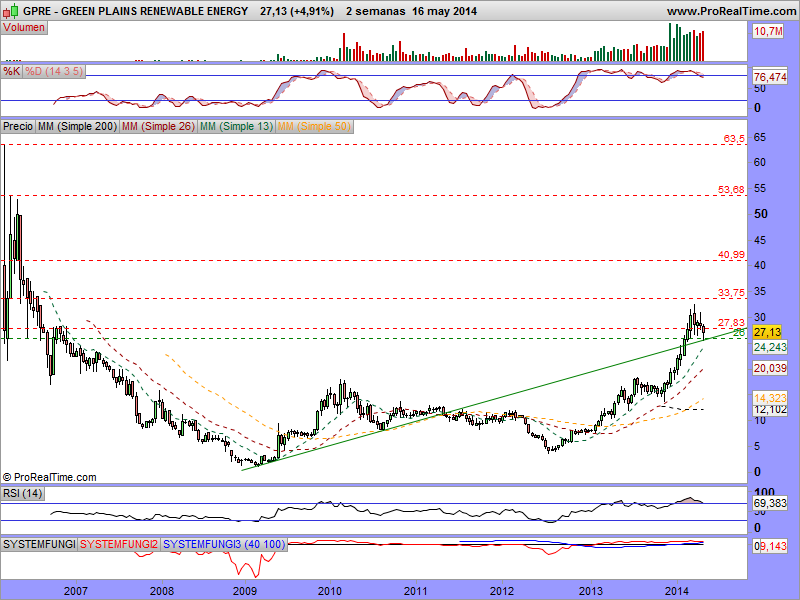800x600 pixels.
Task: Click the 2012 year label on time axis
Action: (502, 591)
